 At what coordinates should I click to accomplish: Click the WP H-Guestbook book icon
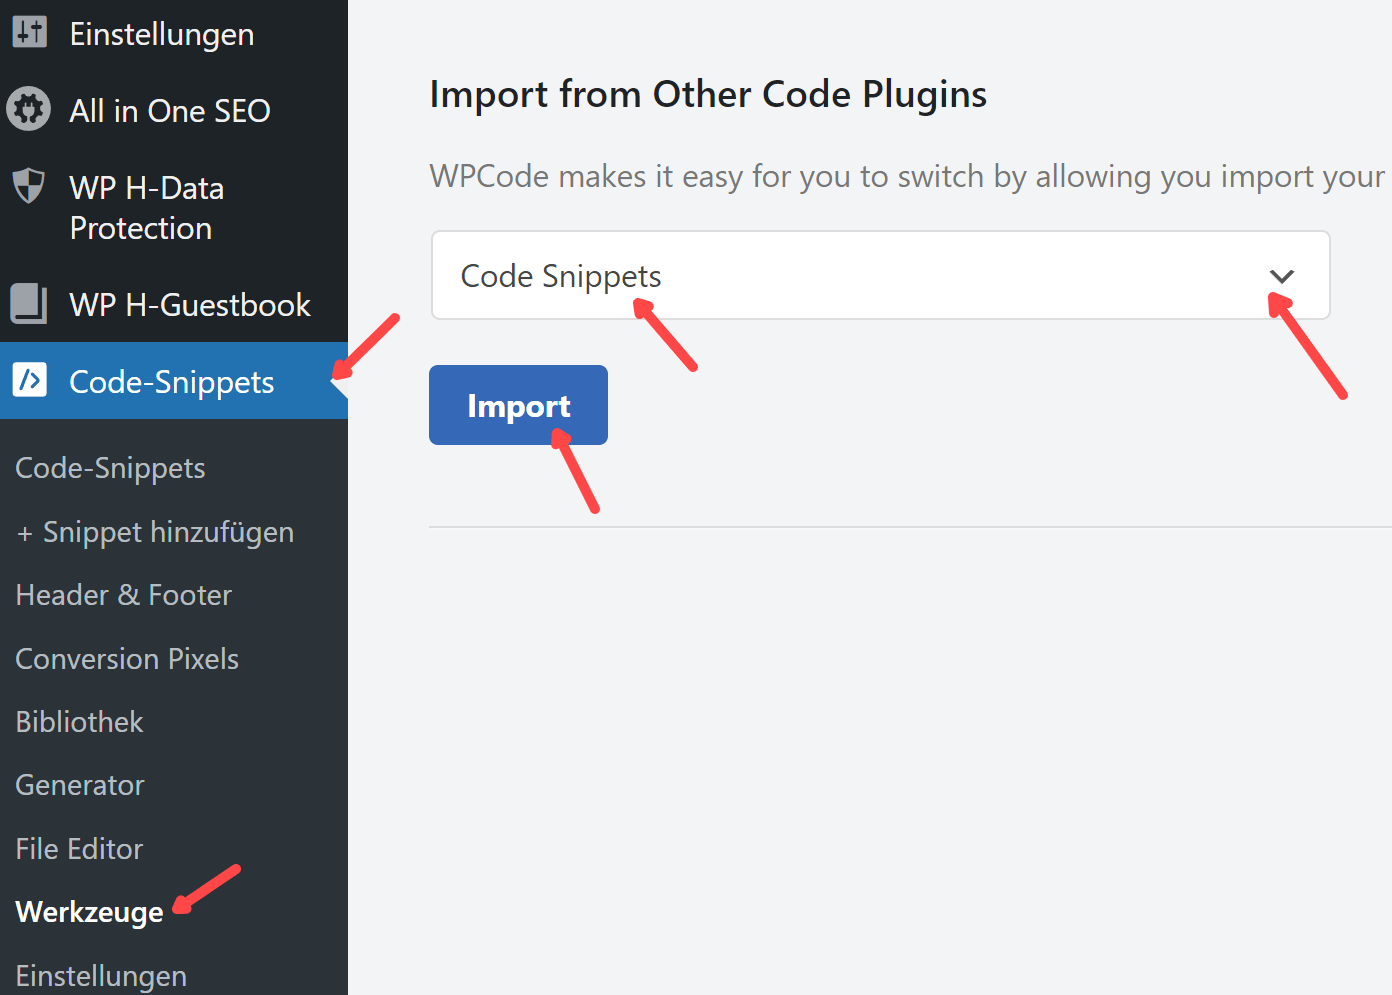click(x=29, y=304)
